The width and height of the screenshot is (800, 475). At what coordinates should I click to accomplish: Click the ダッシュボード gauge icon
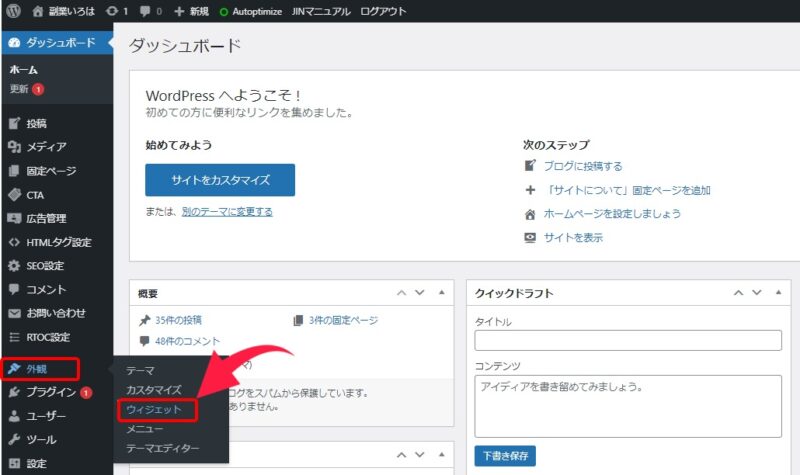14,42
